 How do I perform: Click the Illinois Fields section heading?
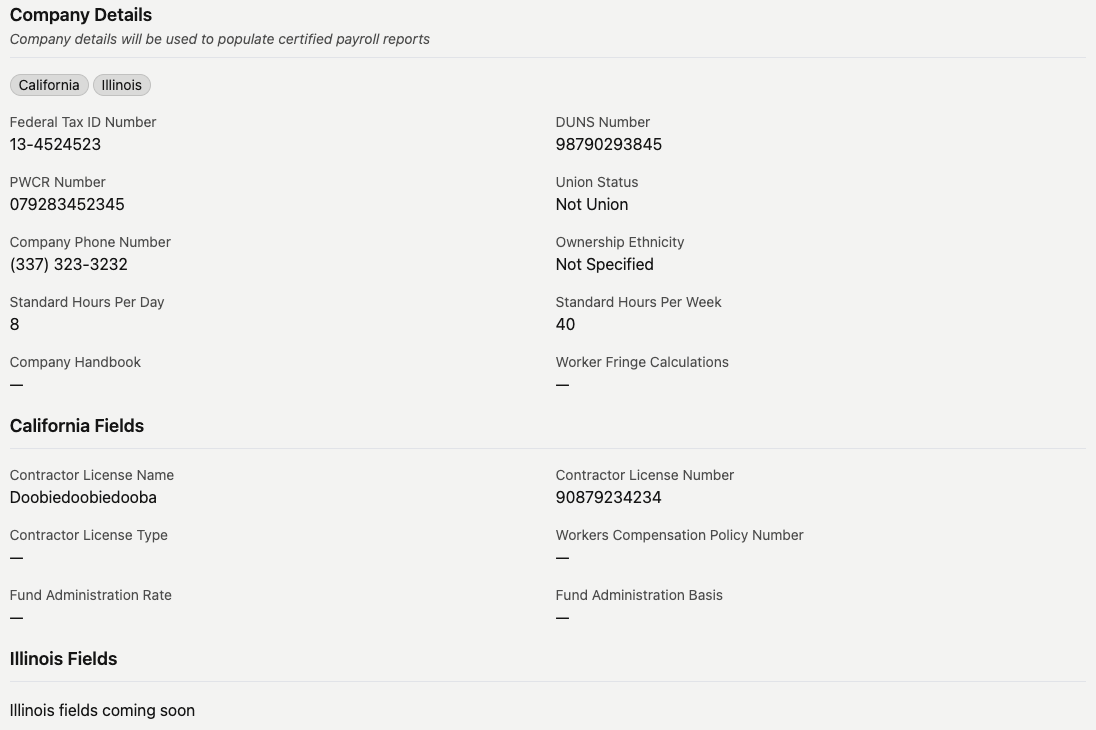(x=63, y=659)
